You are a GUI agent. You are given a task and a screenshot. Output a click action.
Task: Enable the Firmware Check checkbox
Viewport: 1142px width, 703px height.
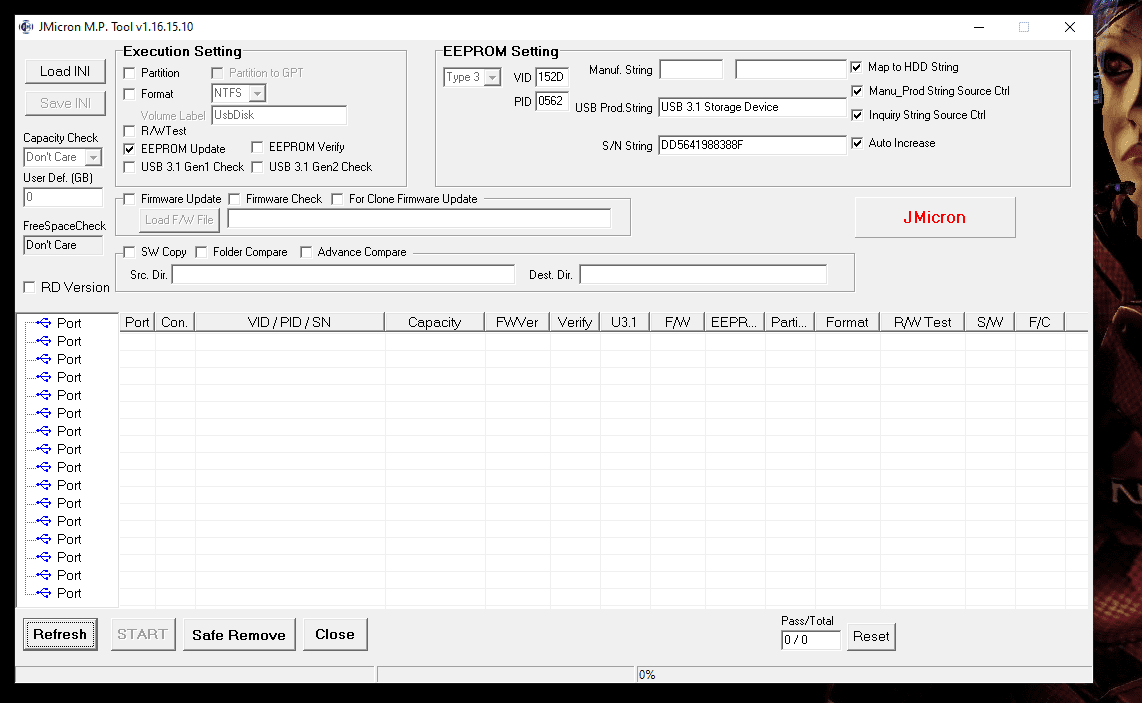(x=235, y=199)
